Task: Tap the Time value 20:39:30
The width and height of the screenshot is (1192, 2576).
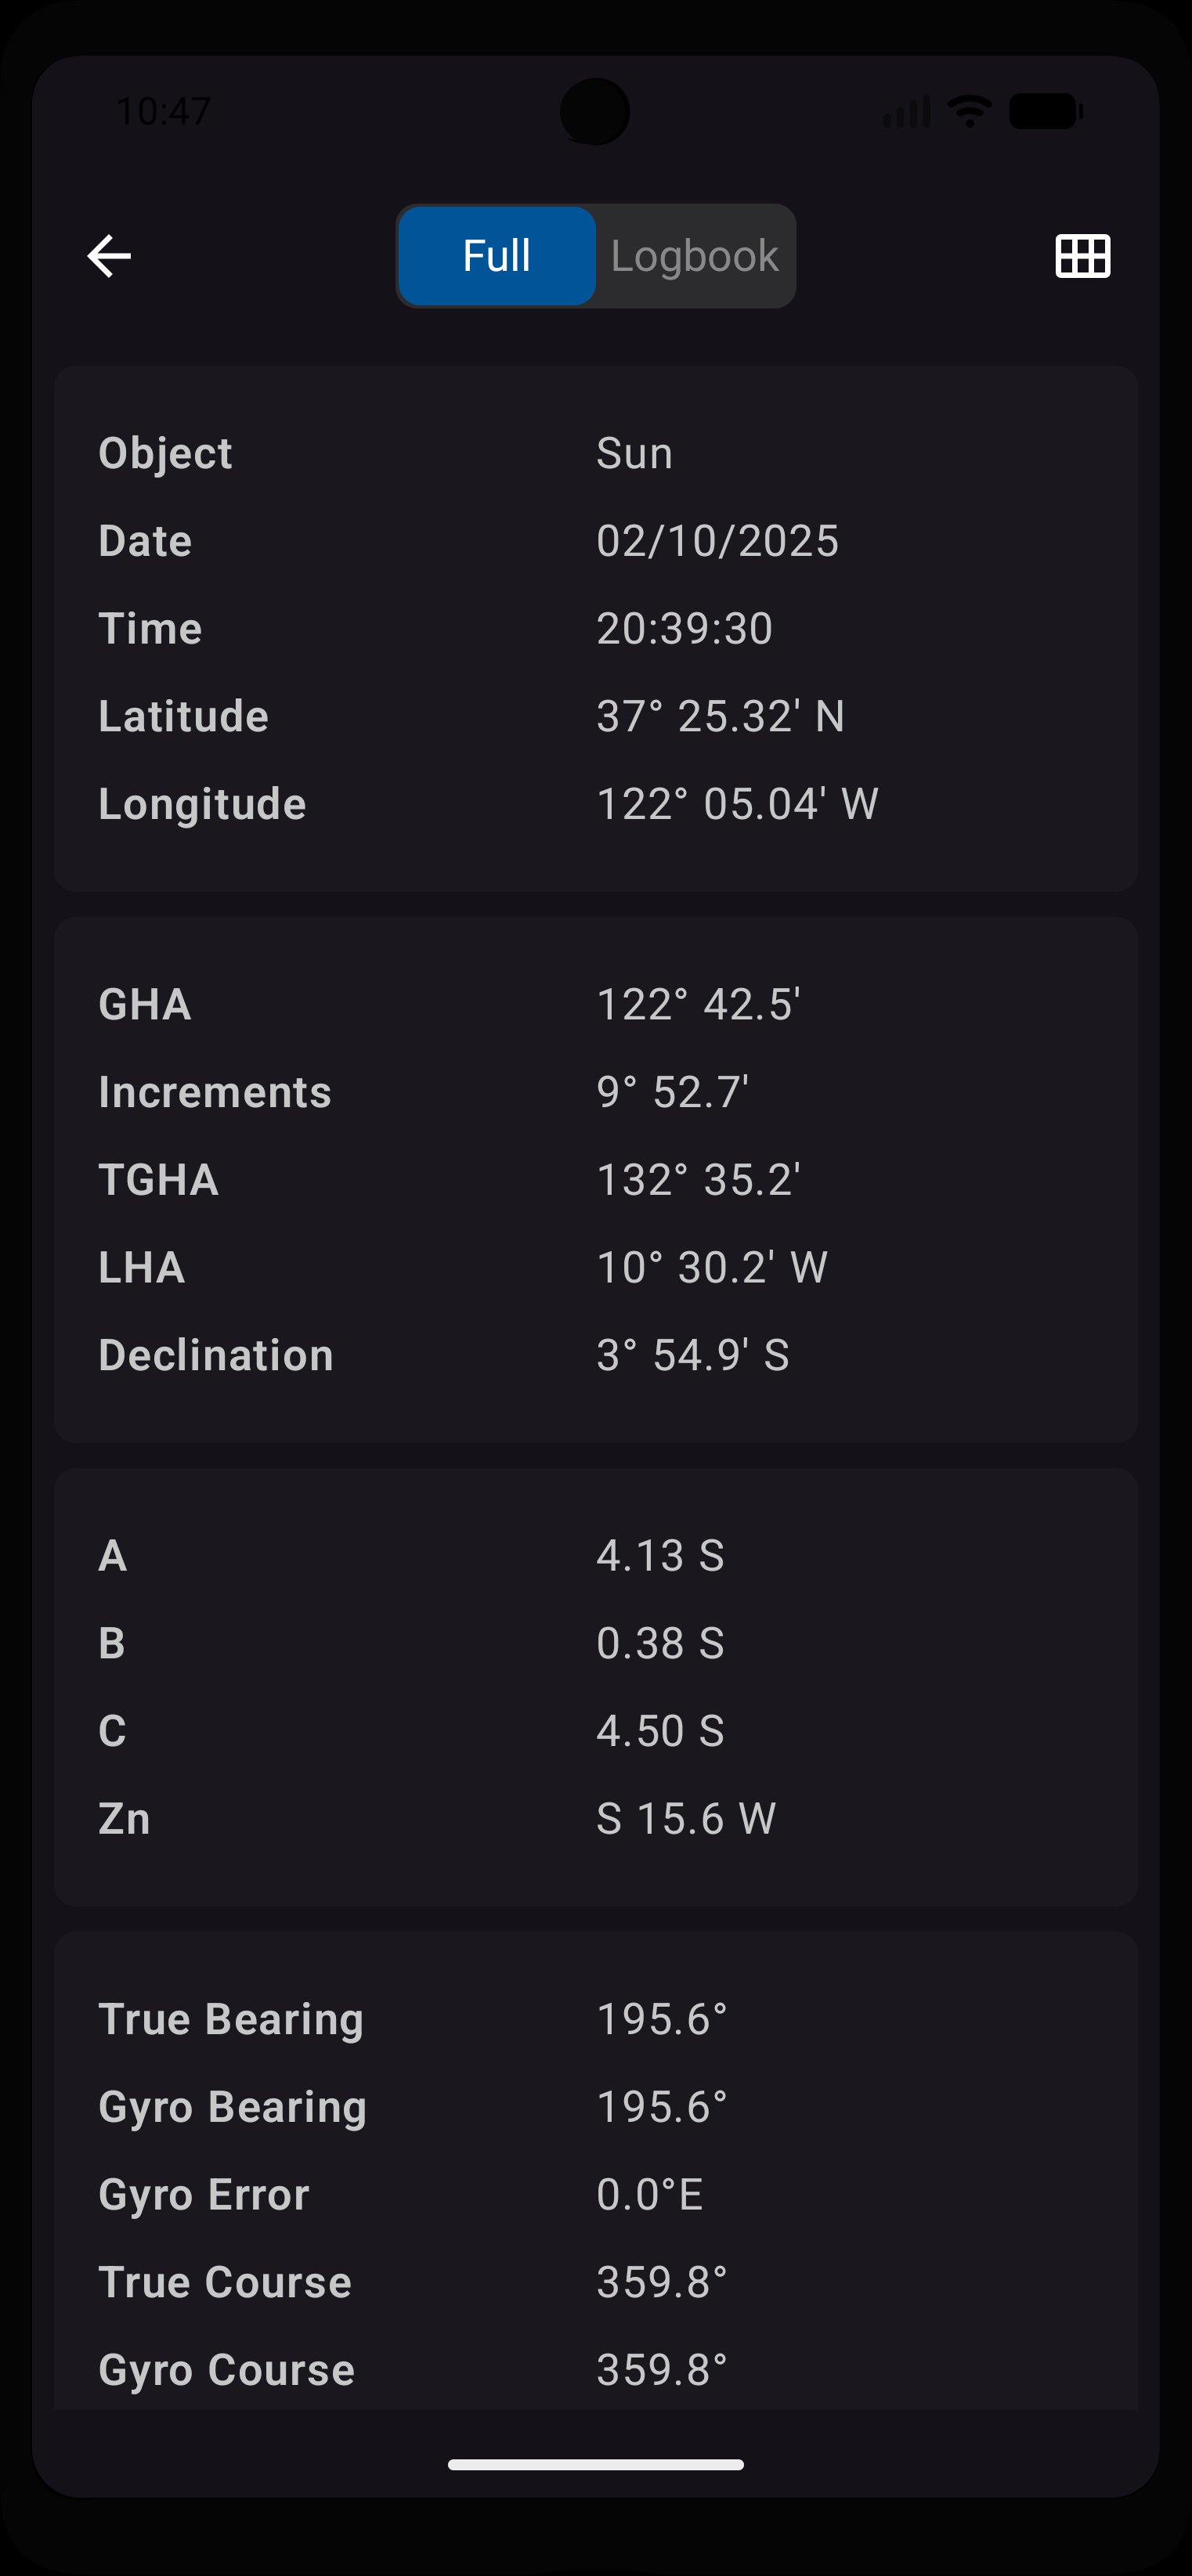Action: pos(685,629)
